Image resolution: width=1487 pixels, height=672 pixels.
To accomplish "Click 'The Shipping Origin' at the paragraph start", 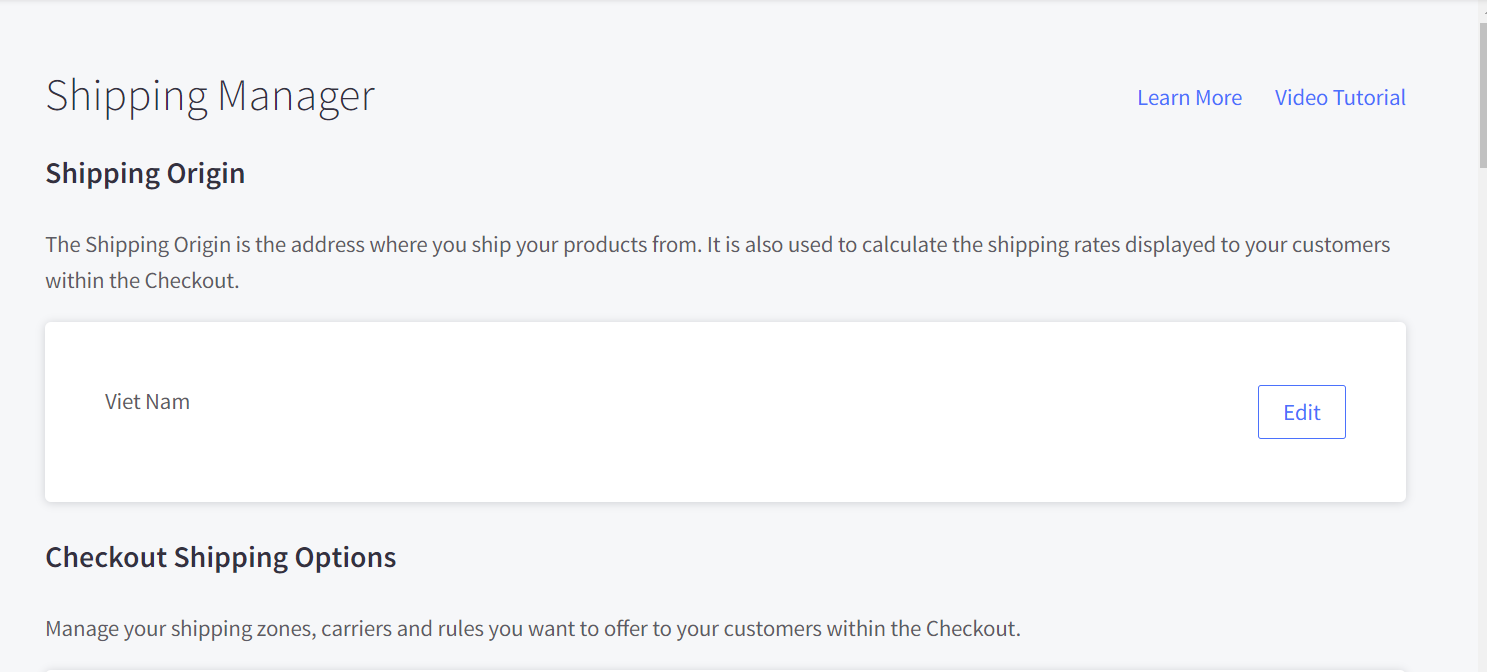I will point(138,245).
